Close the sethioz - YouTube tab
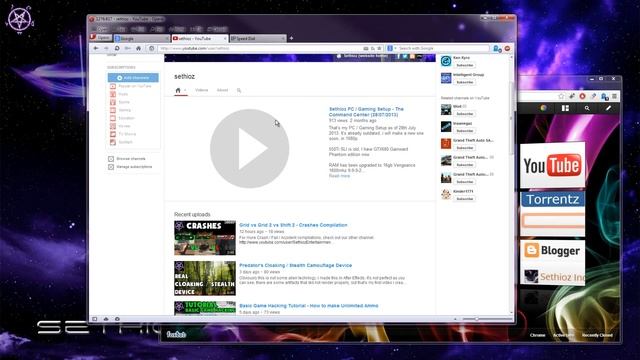The image size is (640, 360). [225, 38]
